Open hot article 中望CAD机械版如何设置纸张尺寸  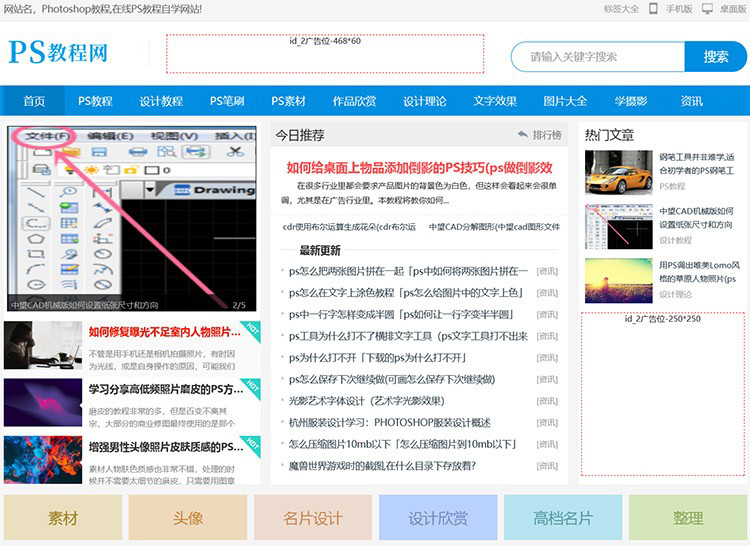[696, 218]
